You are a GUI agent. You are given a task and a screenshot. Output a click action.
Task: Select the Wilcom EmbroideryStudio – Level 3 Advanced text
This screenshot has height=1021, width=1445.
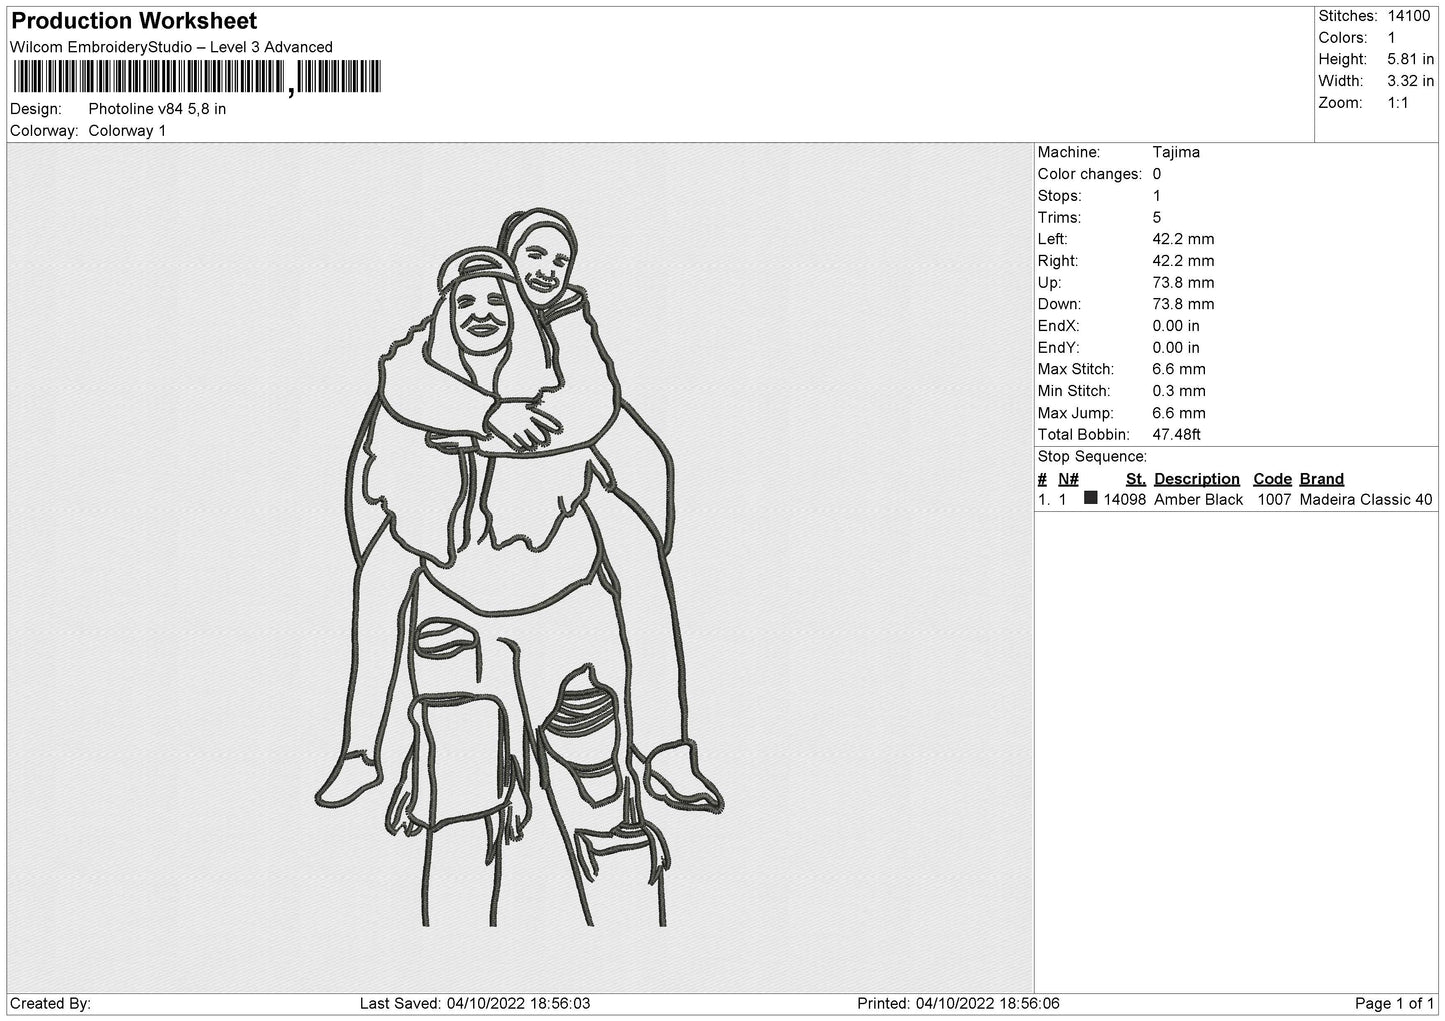coord(171,47)
